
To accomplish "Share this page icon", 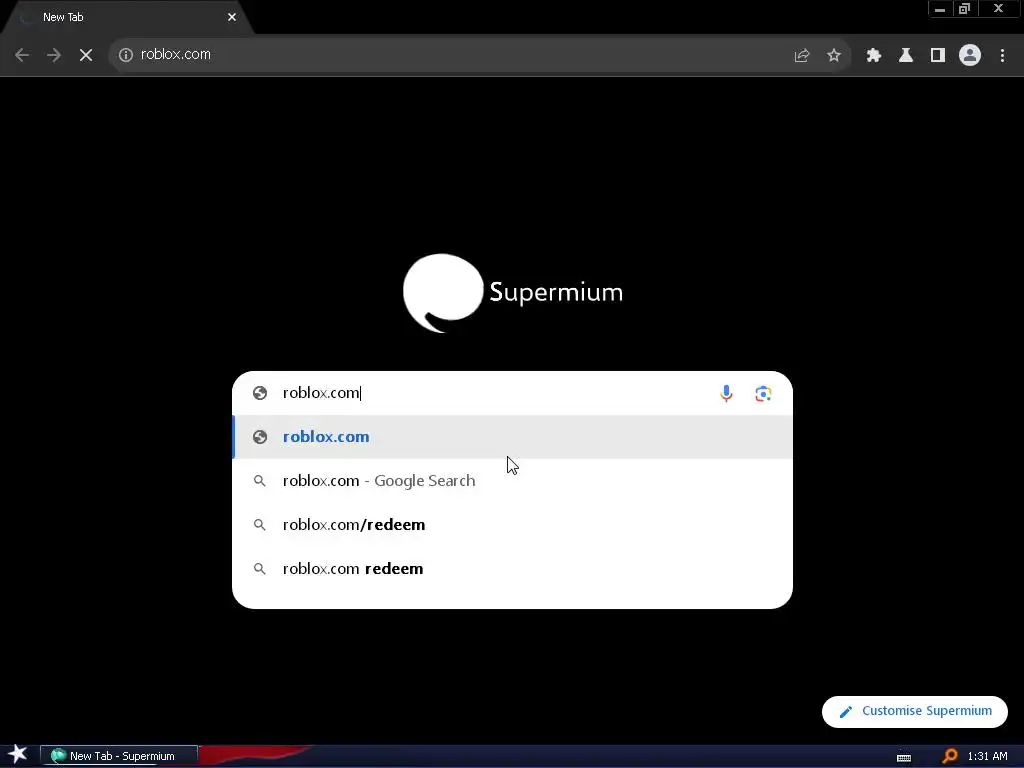I will coord(802,56).
